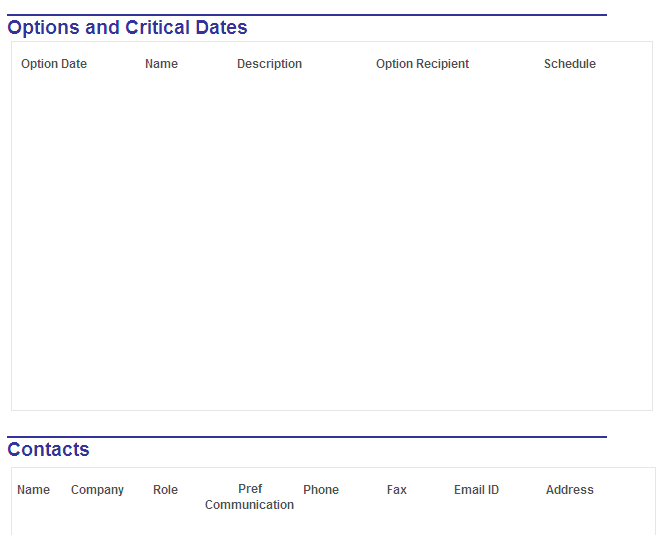Click the Option Date column header

54,64
